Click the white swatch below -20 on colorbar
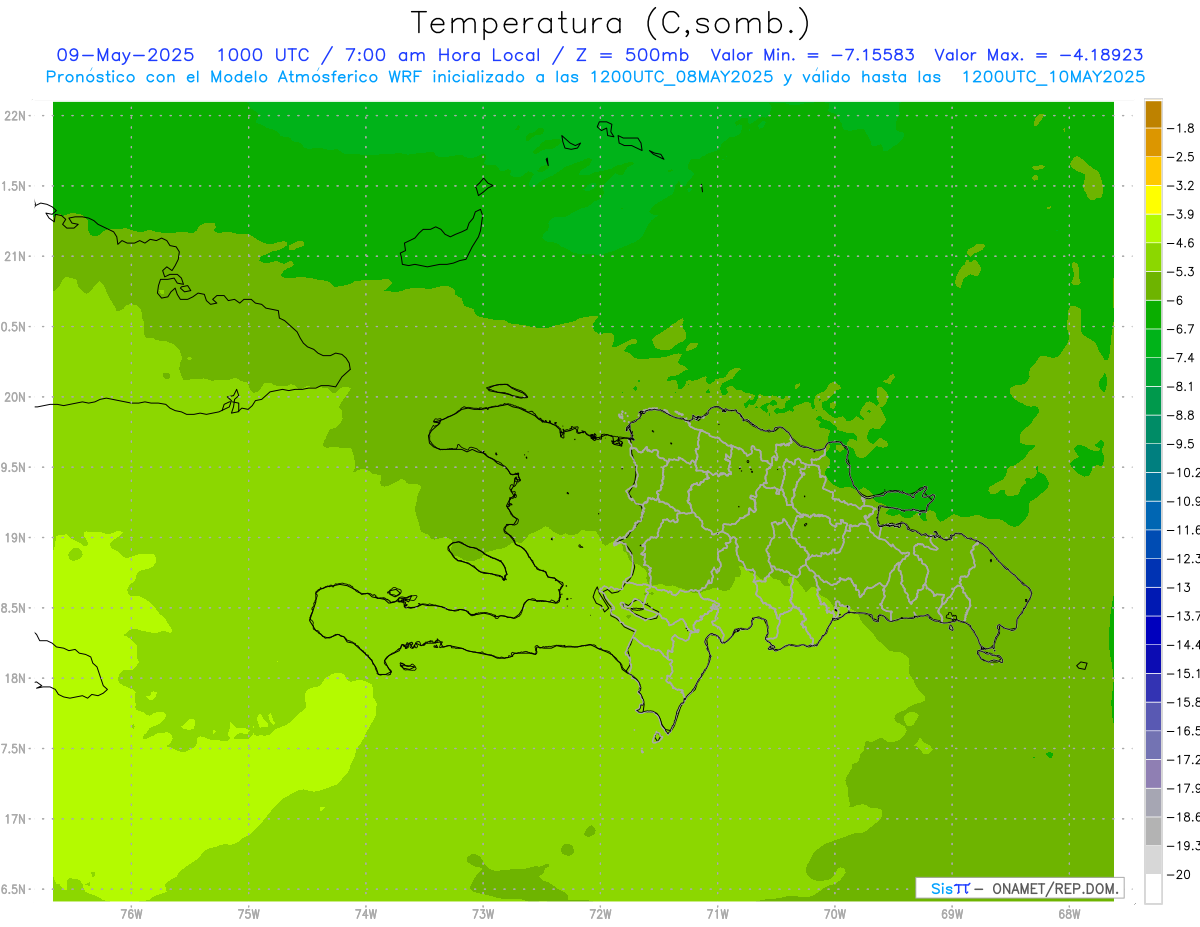The image size is (1200, 927). coord(1153,888)
